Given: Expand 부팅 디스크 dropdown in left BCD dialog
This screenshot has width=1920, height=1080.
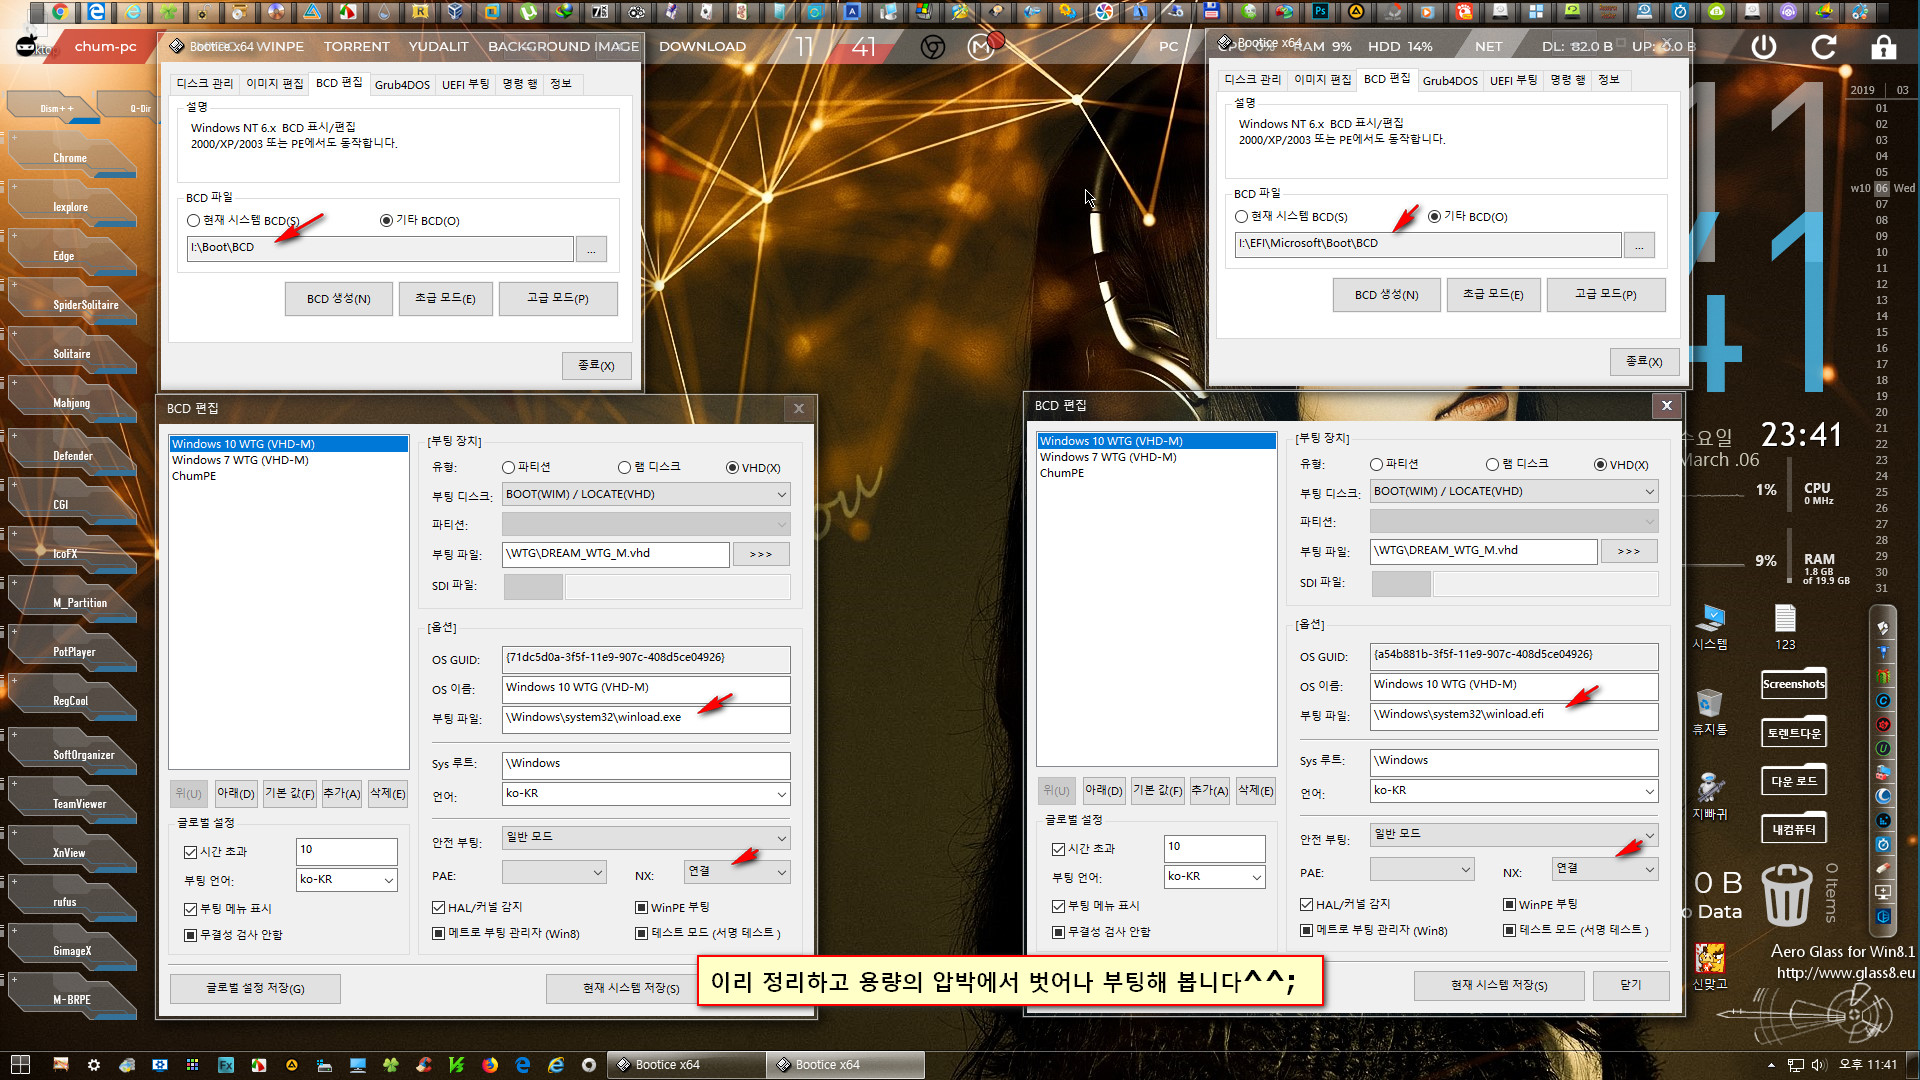Looking at the screenshot, I should point(781,494).
